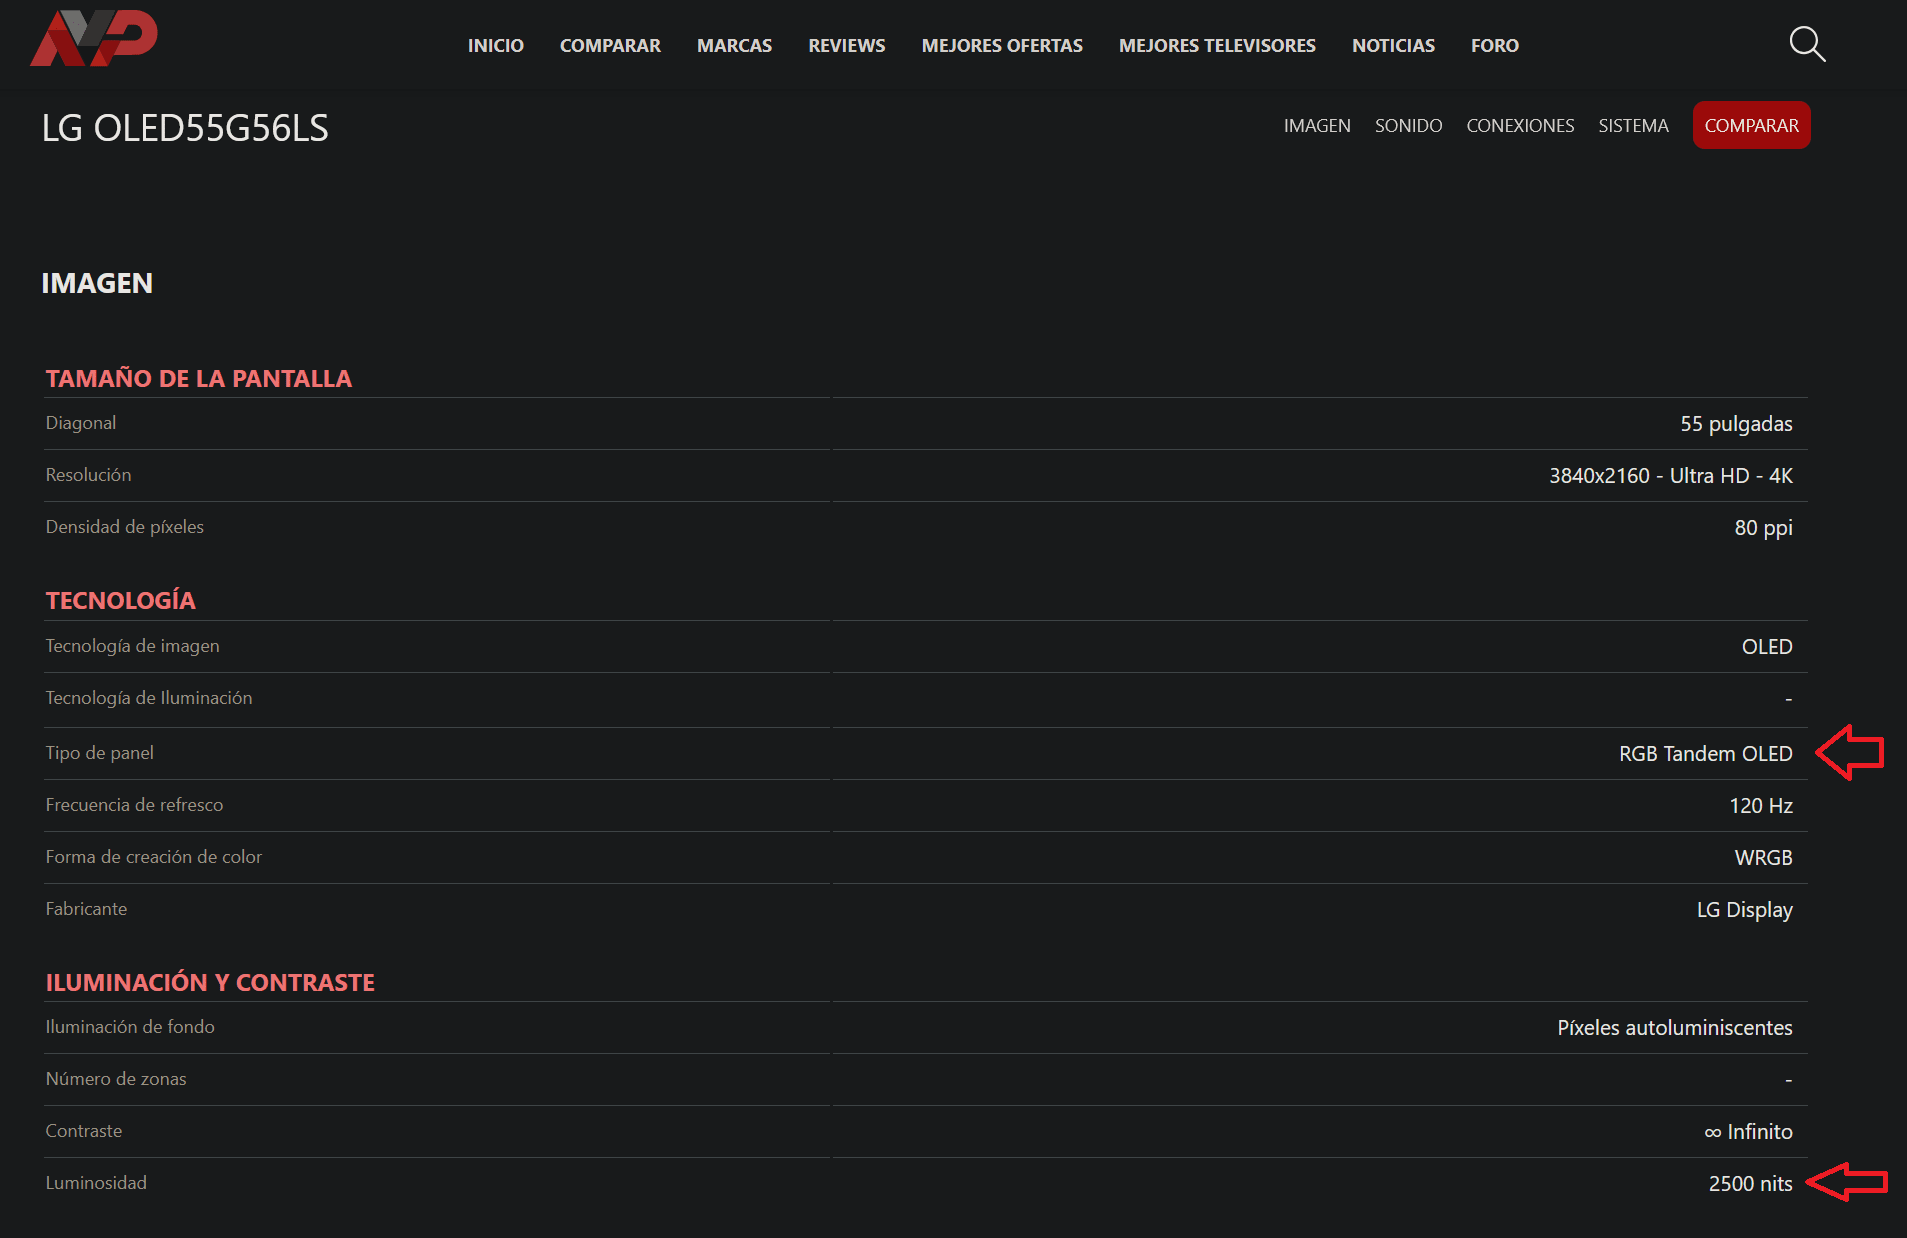This screenshot has height=1238, width=1907.
Task: Open the FORO link
Action: (1495, 46)
